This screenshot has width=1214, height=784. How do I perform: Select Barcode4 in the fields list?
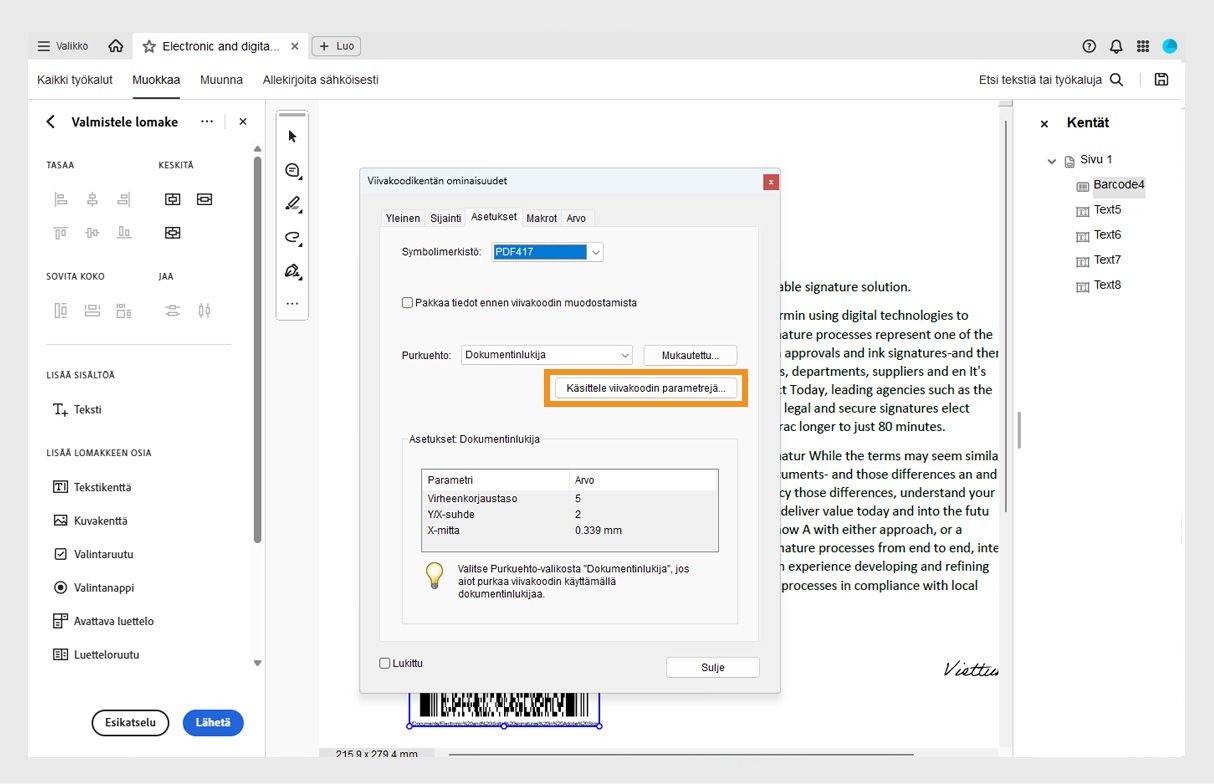[x=1118, y=185]
